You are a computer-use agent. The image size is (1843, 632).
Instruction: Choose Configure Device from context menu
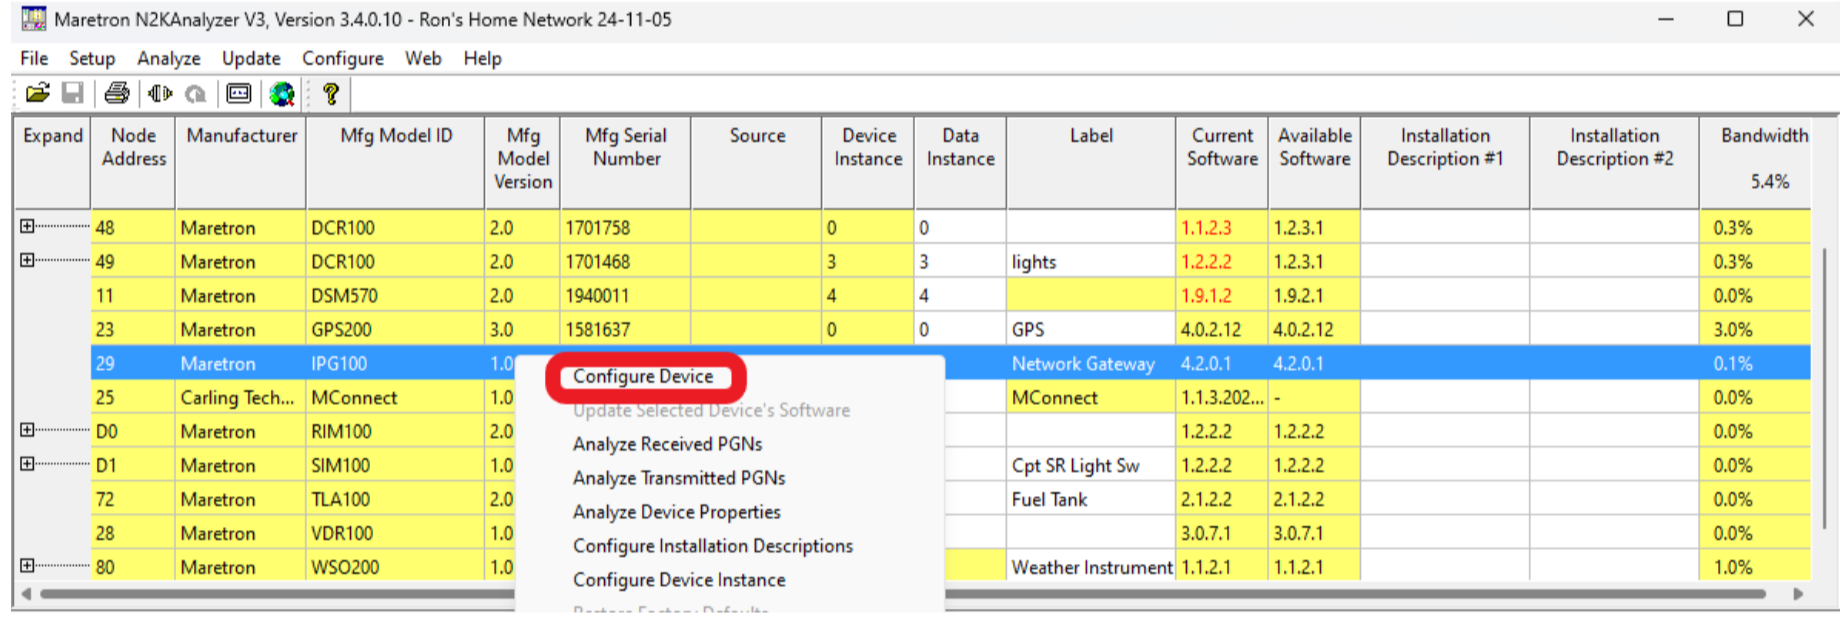coord(643,376)
